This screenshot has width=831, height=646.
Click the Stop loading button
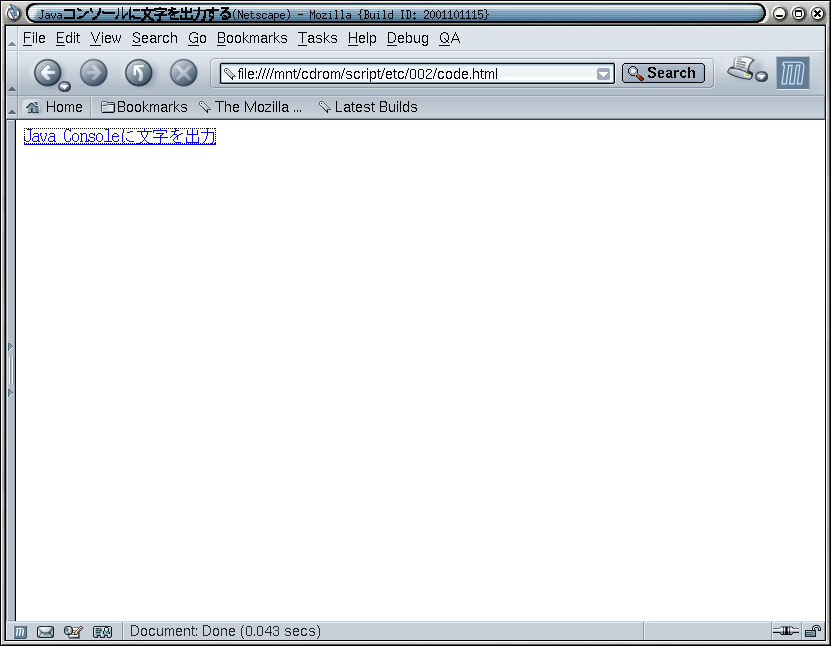[183, 73]
